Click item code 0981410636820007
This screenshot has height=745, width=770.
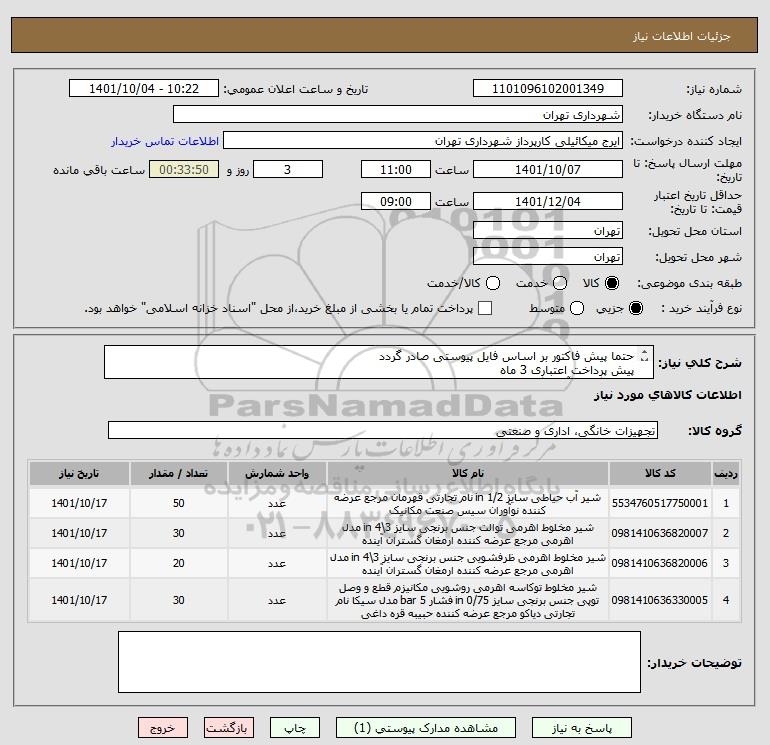tap(660, 533)
